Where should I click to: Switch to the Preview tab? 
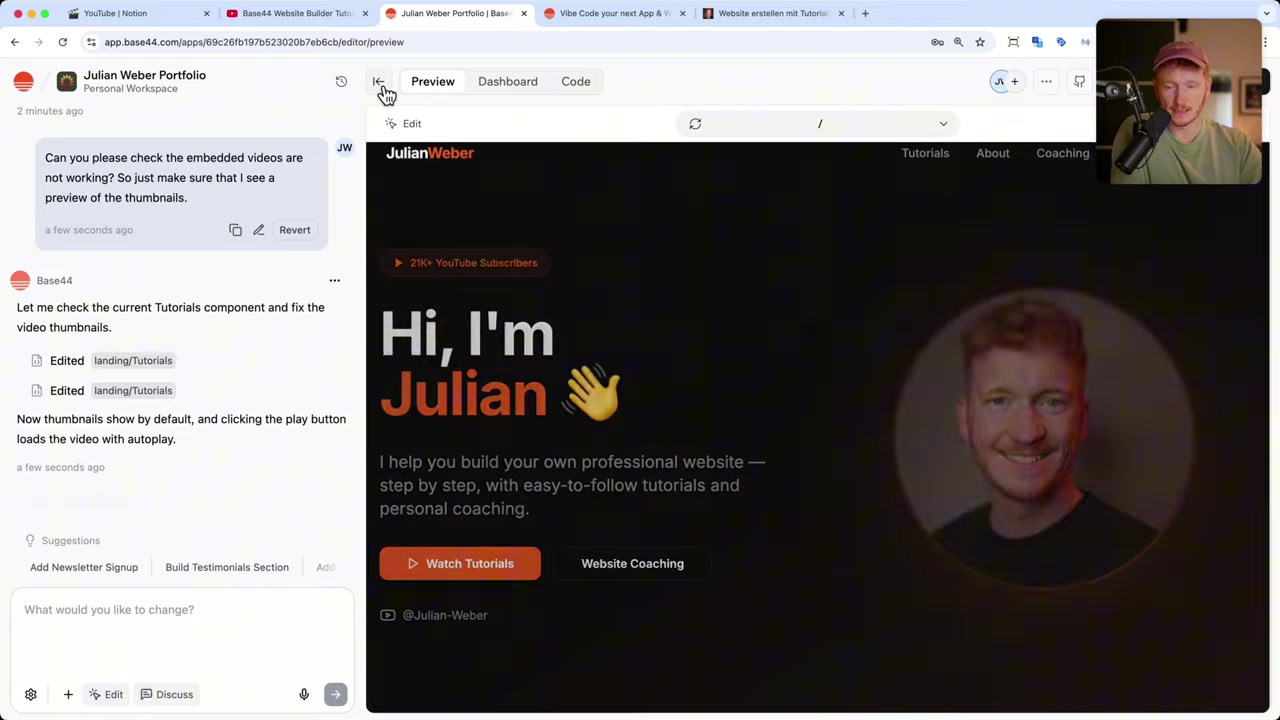[433, 82]
